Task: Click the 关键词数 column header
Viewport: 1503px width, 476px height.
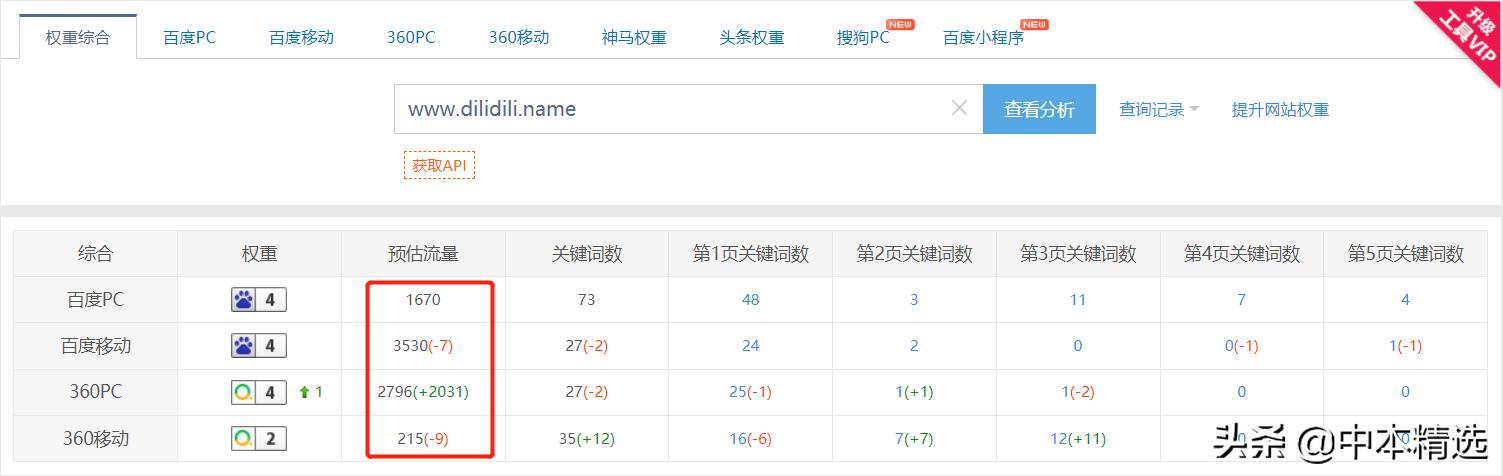Action: [x=587, y=254]
